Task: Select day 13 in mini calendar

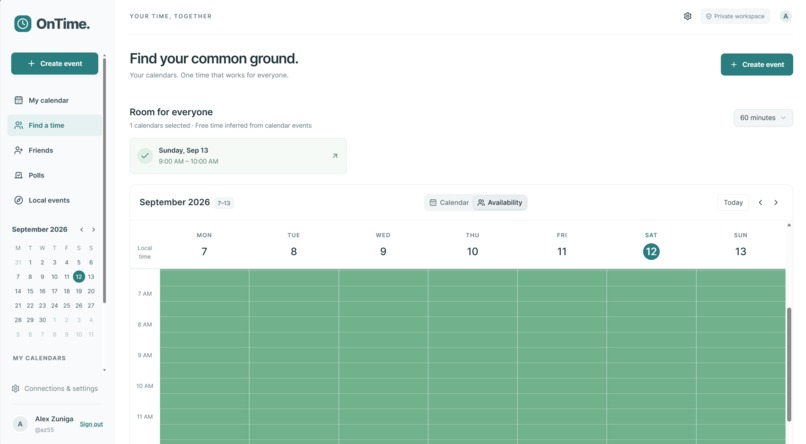Action: pos(91,277)
